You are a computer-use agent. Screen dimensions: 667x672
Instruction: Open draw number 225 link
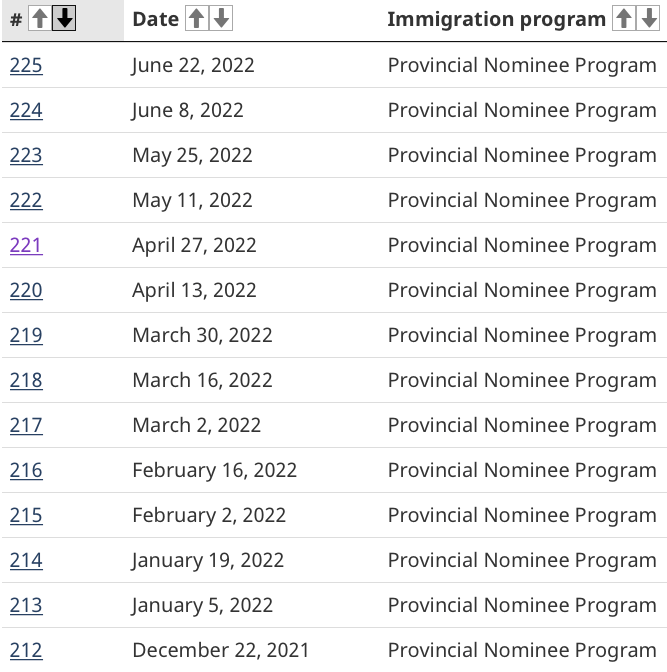[x=26, y=65]
